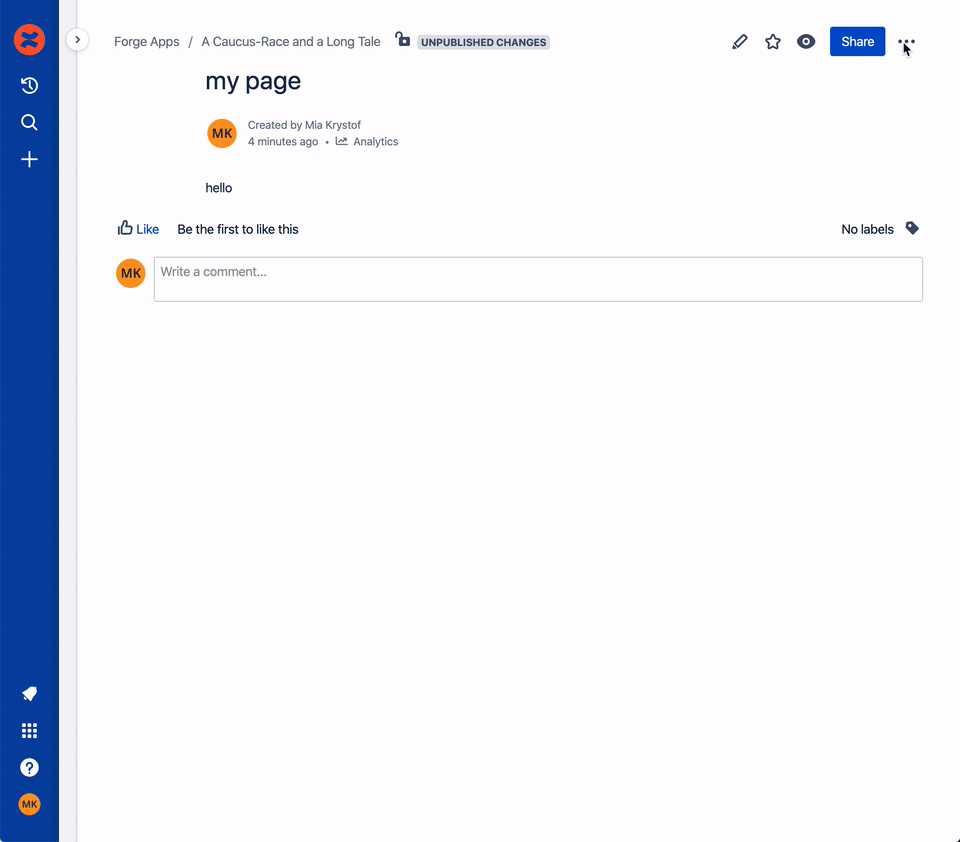This screenshot has width=960, height=842.
Task: Open the page edit pencil icon
Action: click(740, 41)
